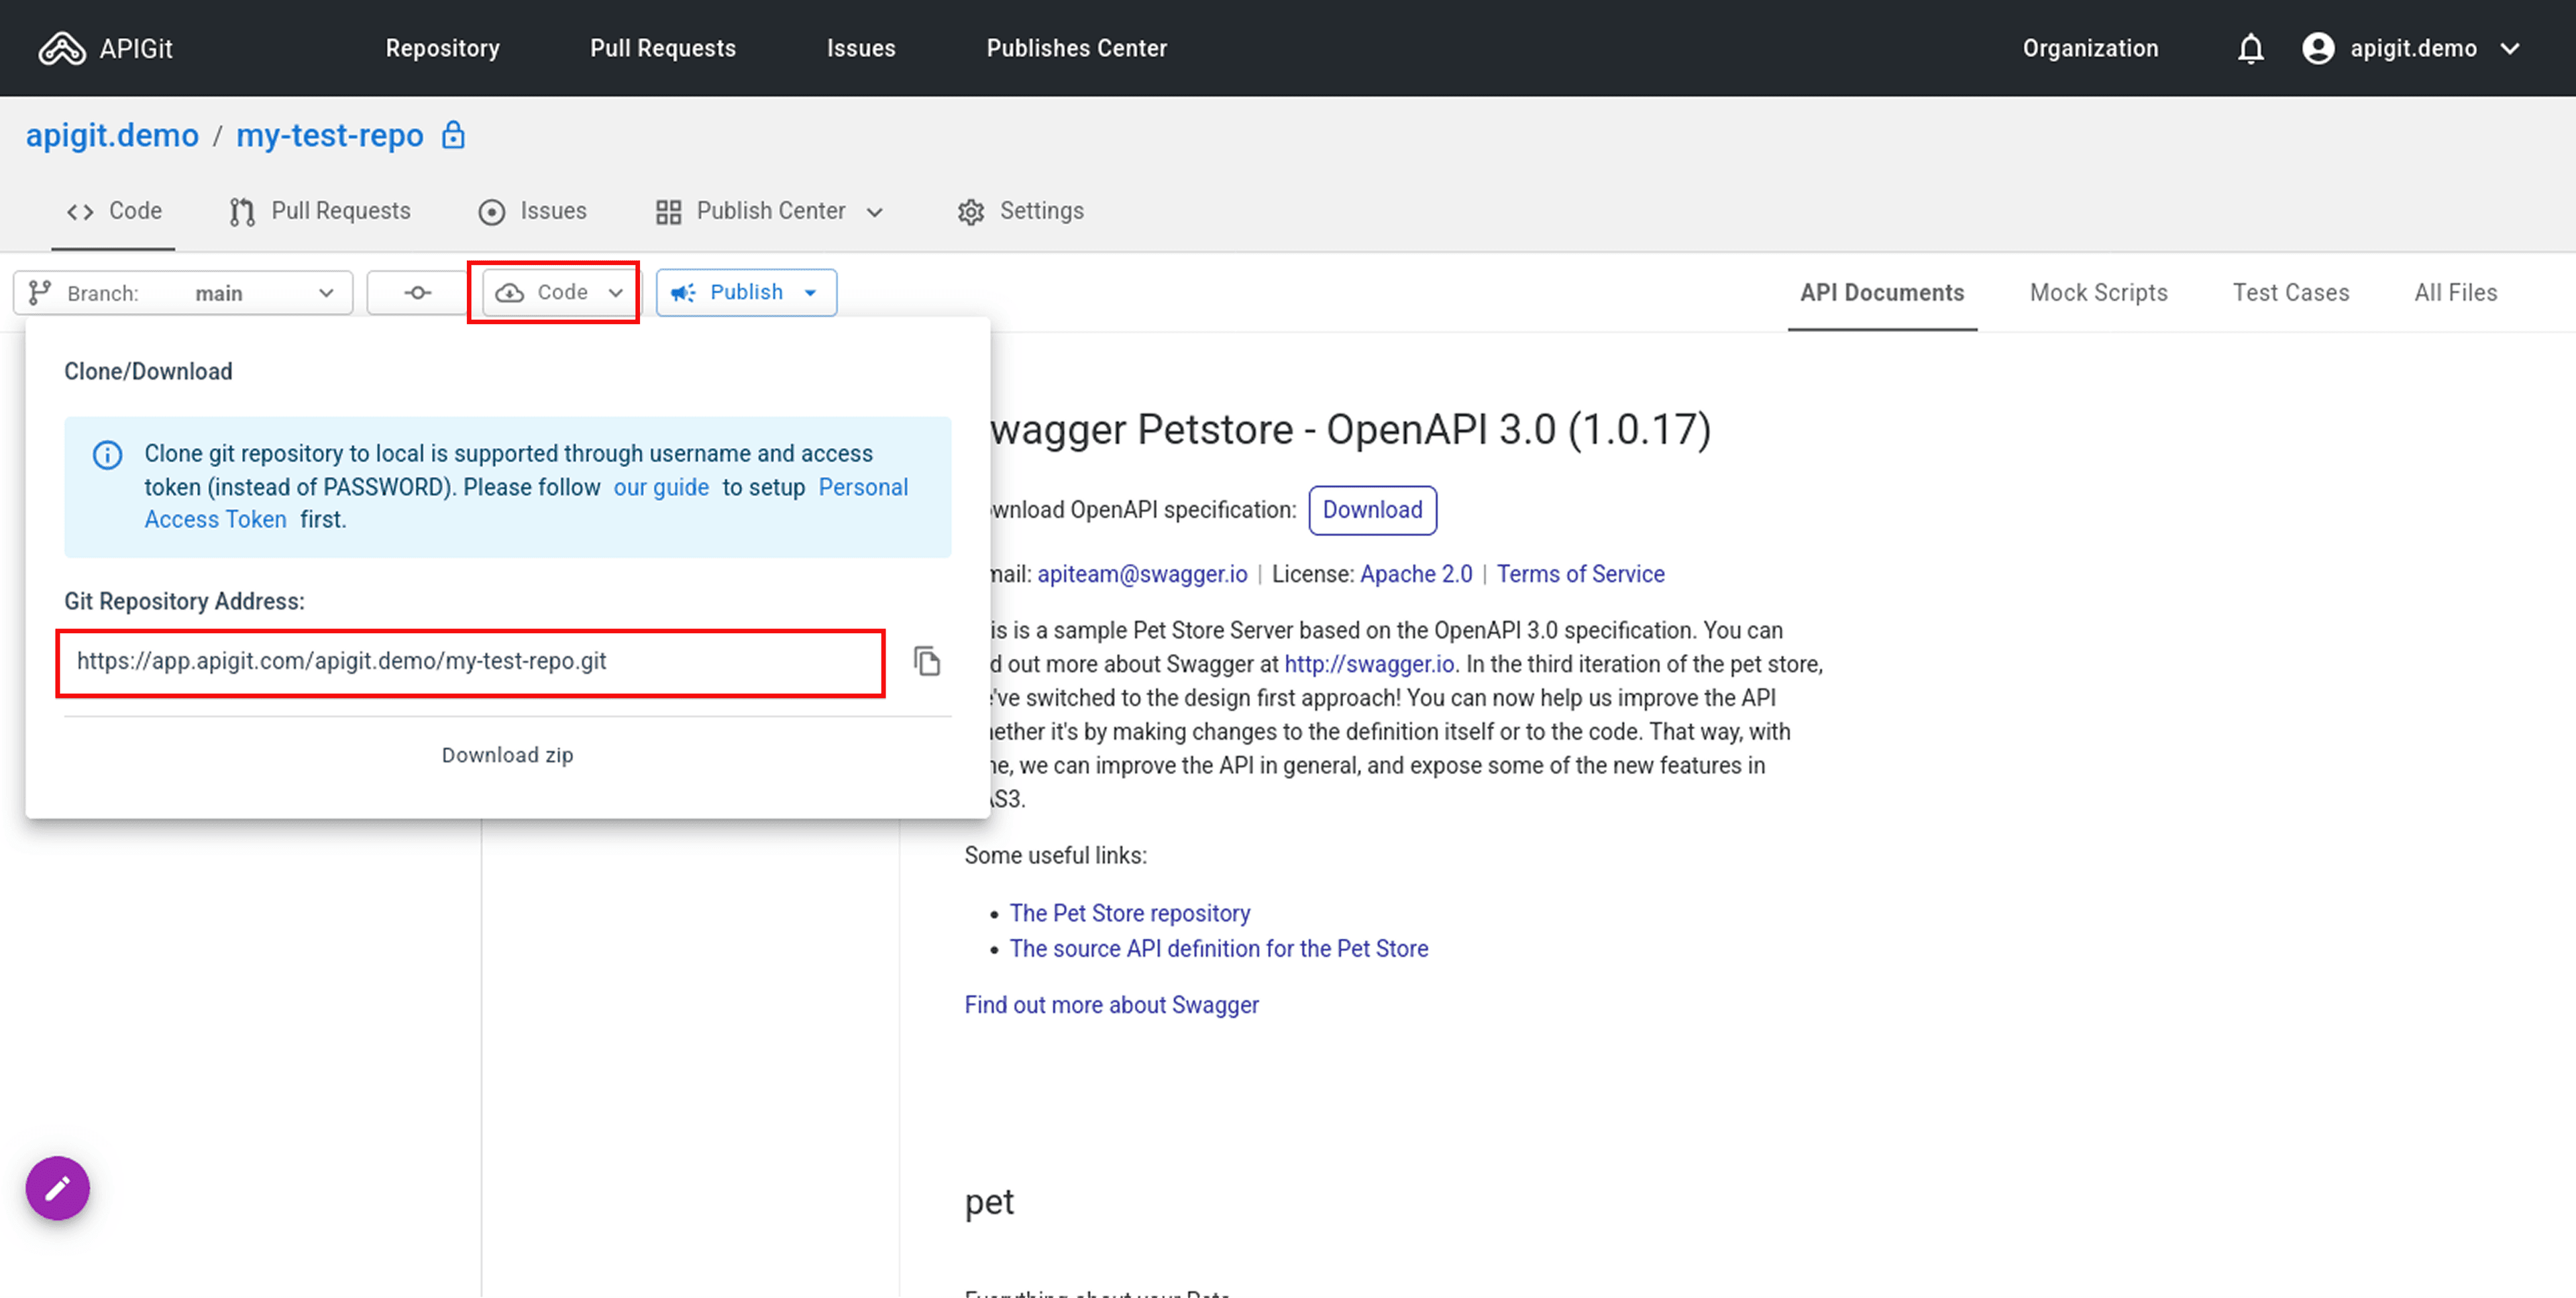The image size is (2576, 1298).
Task: Click the APIGit logo icon
Action: click(x=62, y=48)
